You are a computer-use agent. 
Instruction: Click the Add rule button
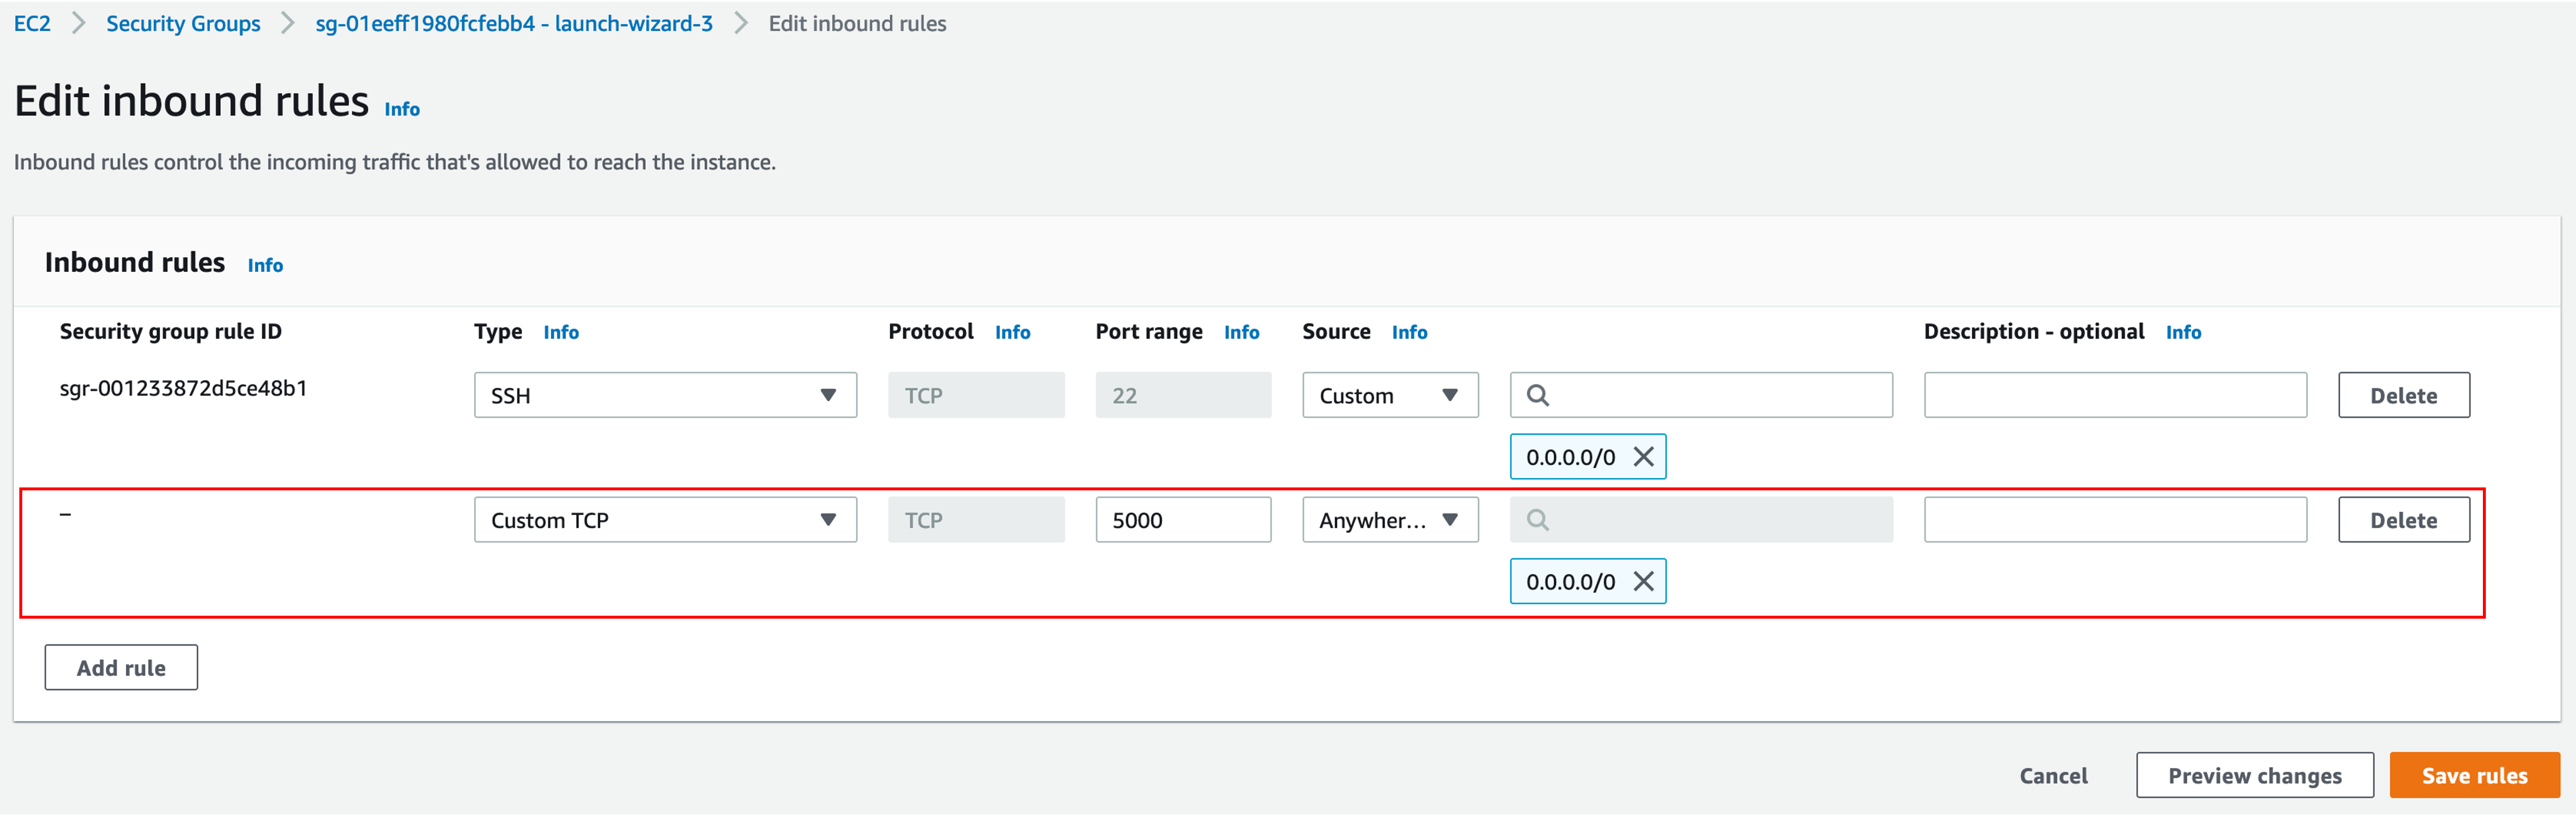[x=121, y=668]
